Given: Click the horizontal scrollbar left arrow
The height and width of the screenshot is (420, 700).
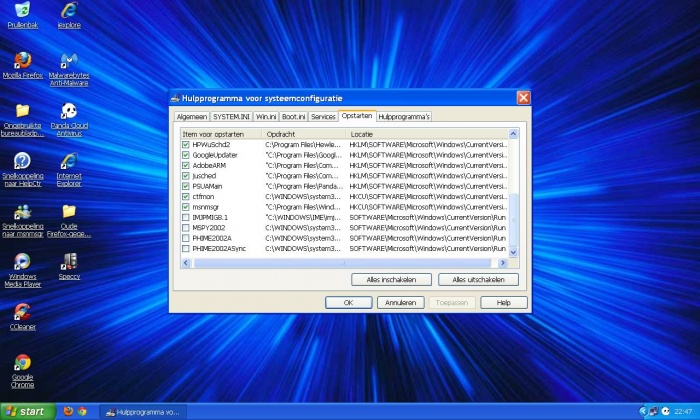Looking at the screenshot, I should [186, 263].
